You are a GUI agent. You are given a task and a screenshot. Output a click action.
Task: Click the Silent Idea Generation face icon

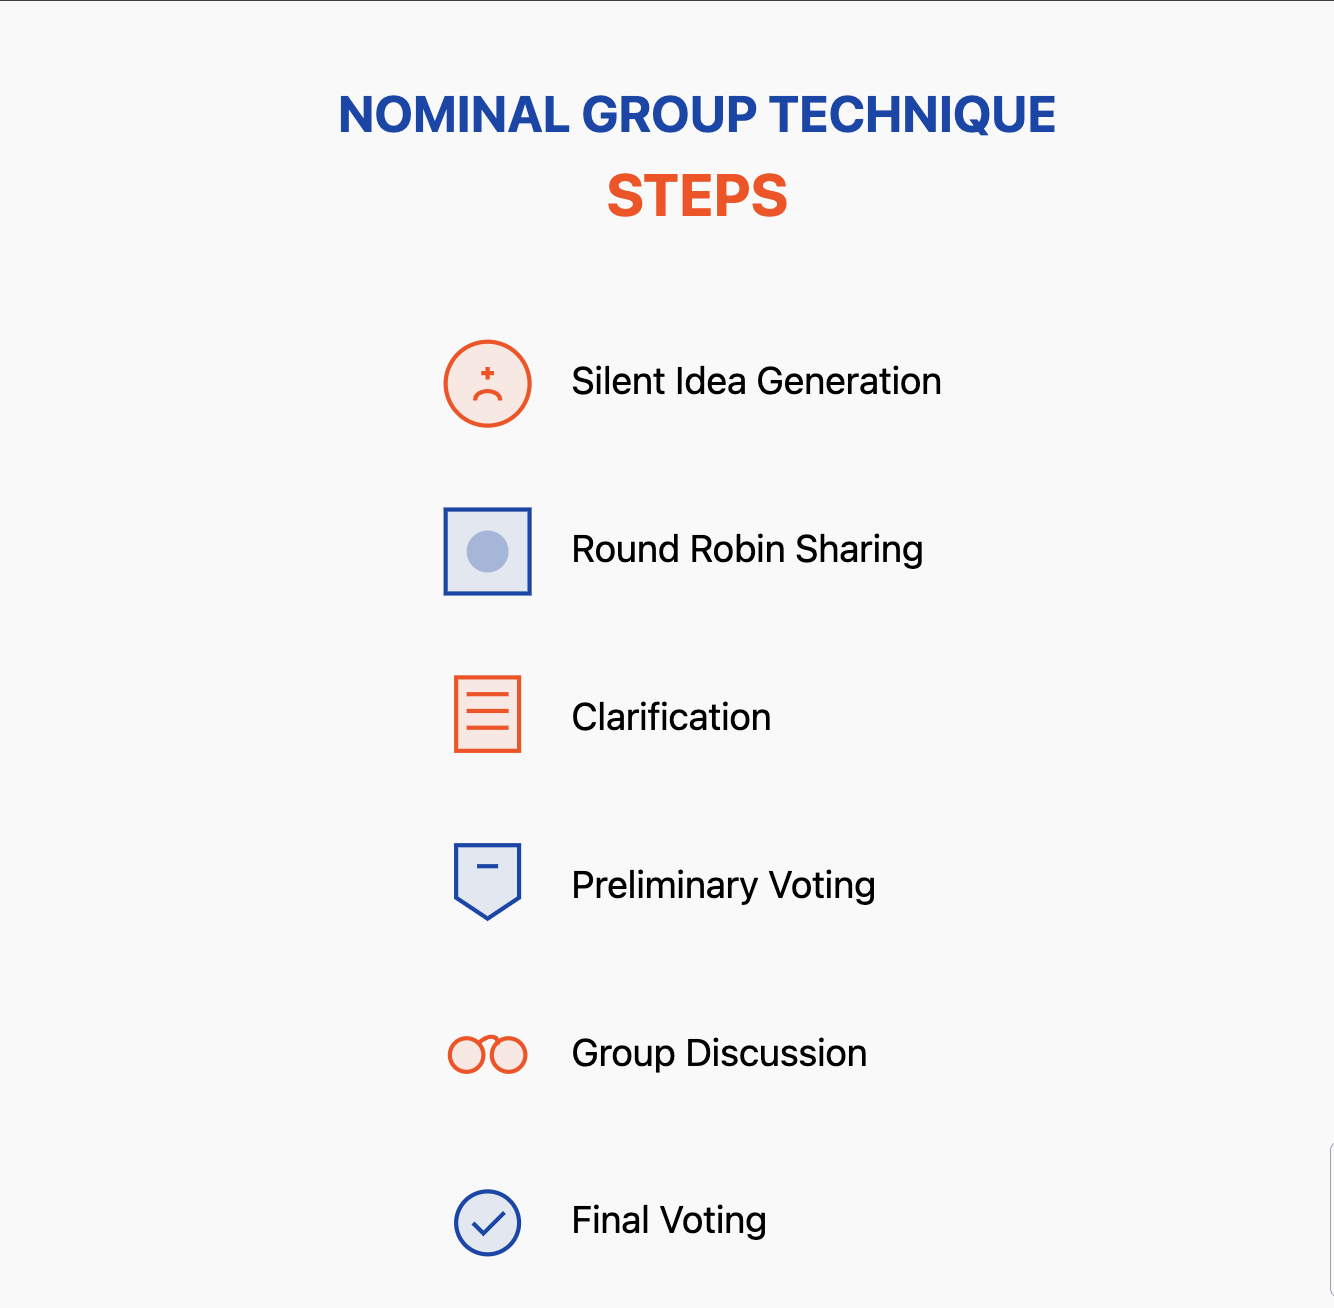coord(487,384)
